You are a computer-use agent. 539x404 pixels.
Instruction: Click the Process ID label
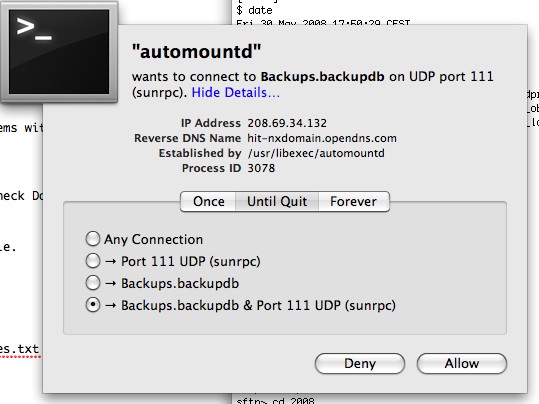(x=211, y=168)
